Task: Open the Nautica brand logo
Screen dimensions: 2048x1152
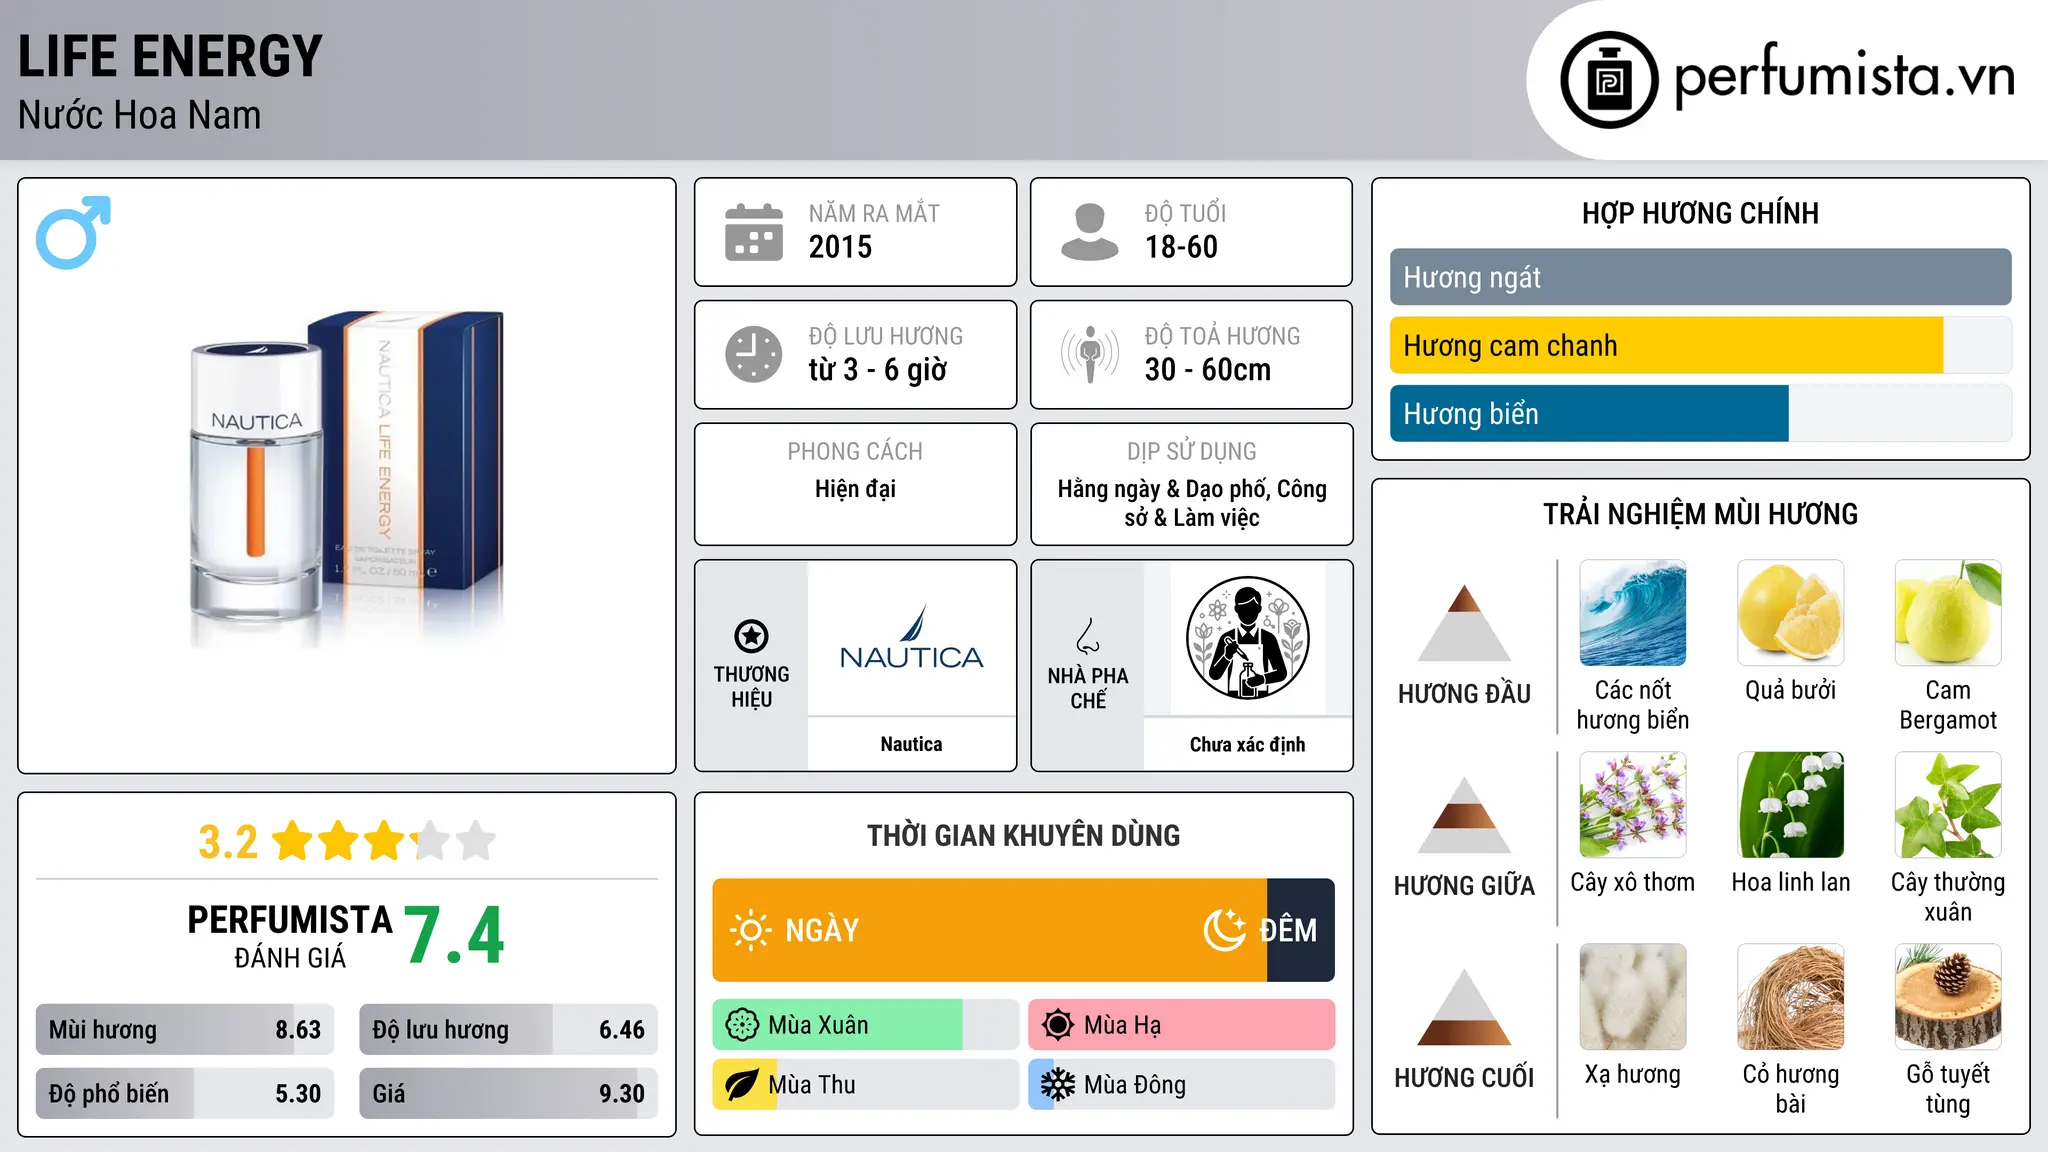Action: pyautogui.click(x=911, y=638)
